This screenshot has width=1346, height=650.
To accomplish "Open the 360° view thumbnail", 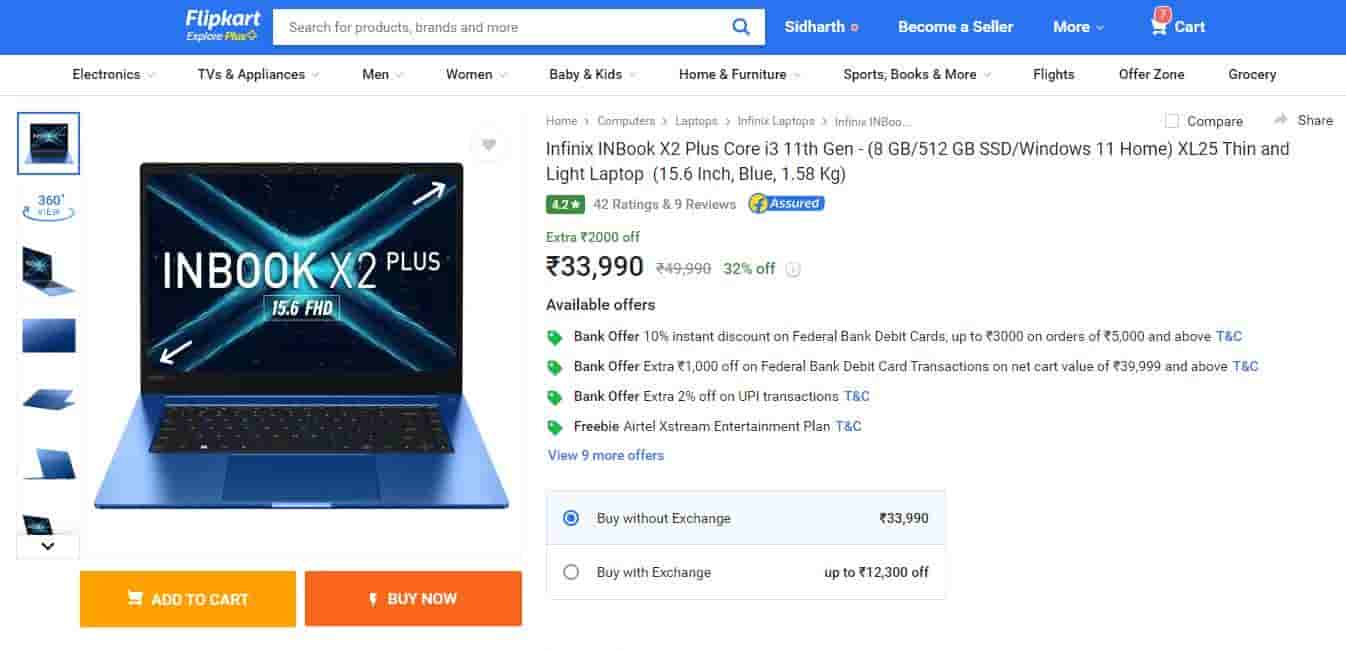I will (x=49, y=206).
